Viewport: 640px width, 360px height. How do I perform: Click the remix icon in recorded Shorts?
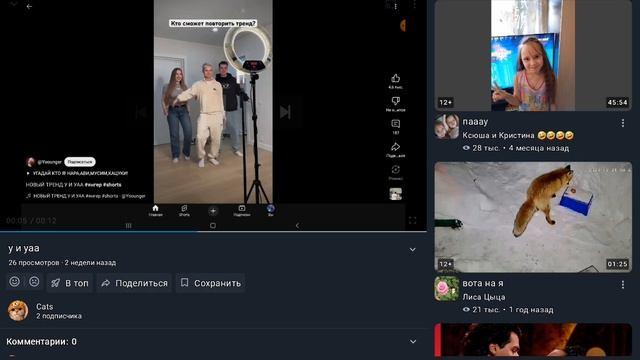point(396,169)
